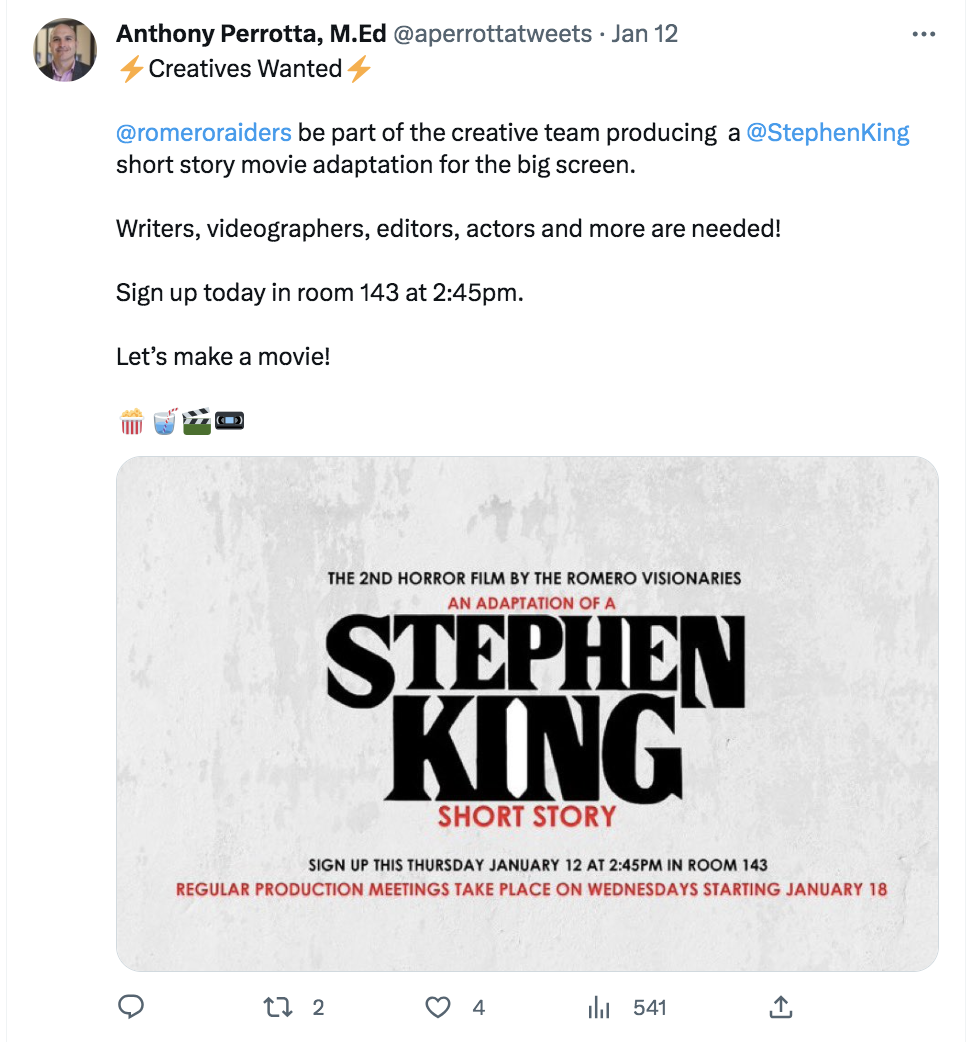Open the Jan 12 timestamp link

645,34
